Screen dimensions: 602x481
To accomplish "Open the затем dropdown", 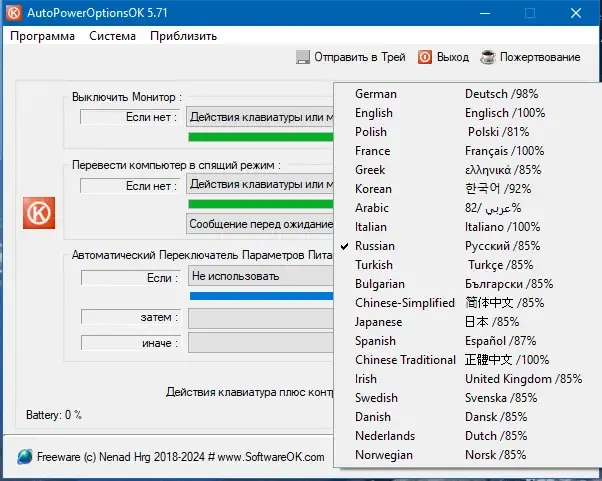I will click(x=261, y=319).
